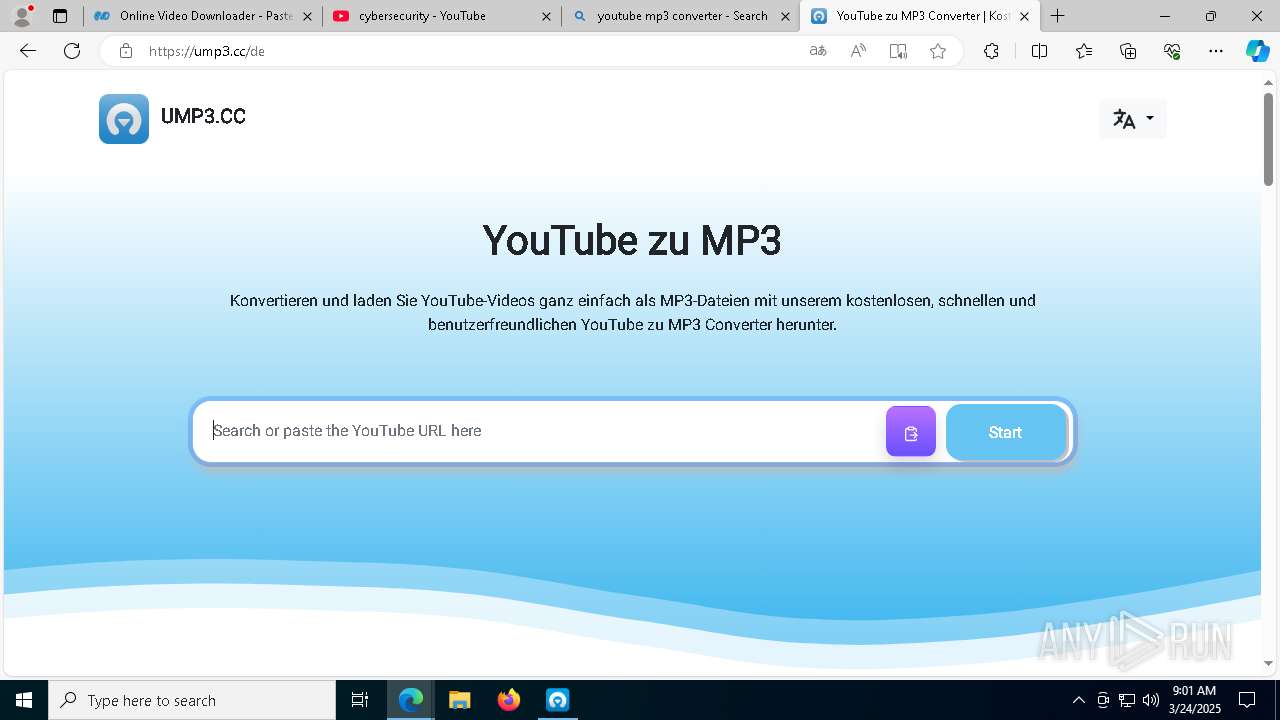Open the browser profile icon
The image size is (1280, 720).
(22, 16)
